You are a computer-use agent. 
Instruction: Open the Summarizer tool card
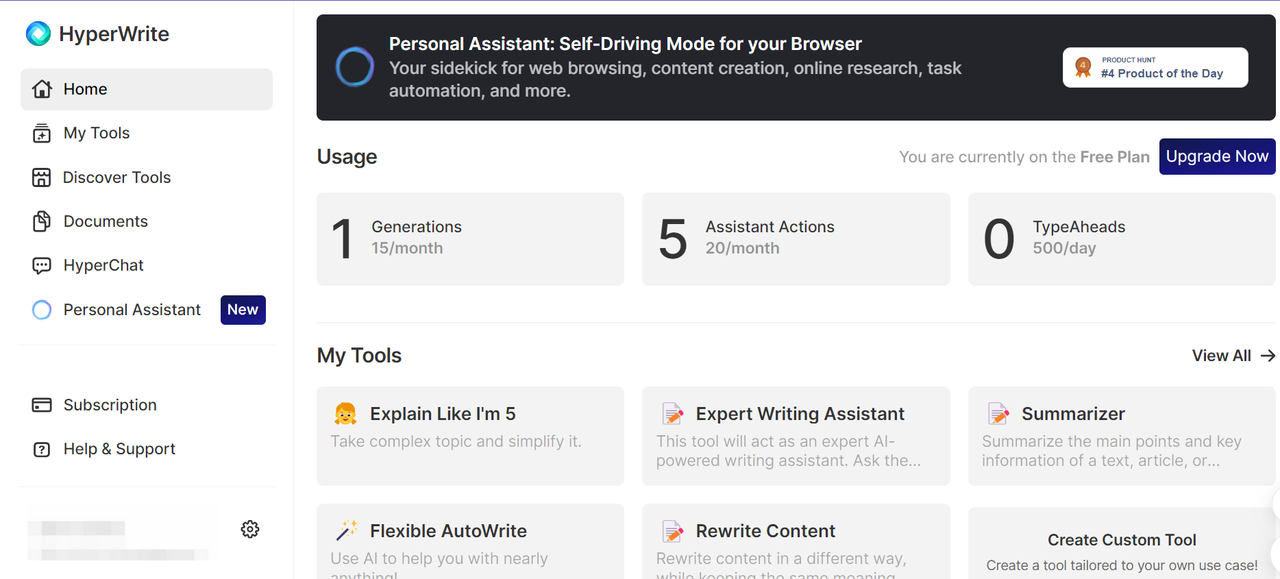pos(1122,436)
